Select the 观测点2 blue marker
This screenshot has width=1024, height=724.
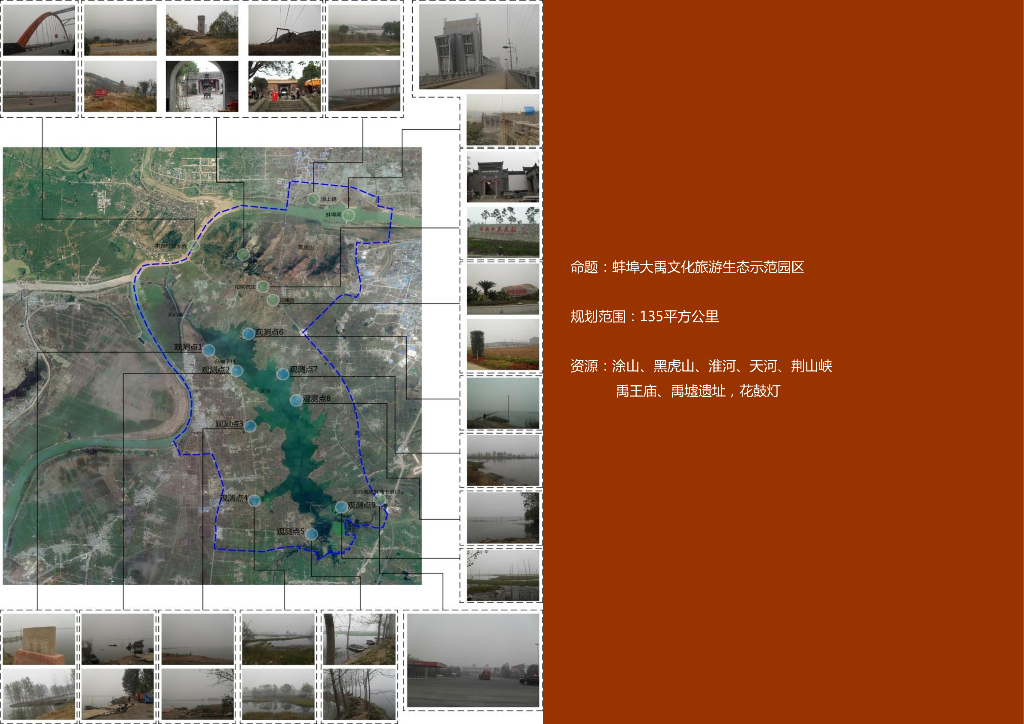[x=237, y=371]
